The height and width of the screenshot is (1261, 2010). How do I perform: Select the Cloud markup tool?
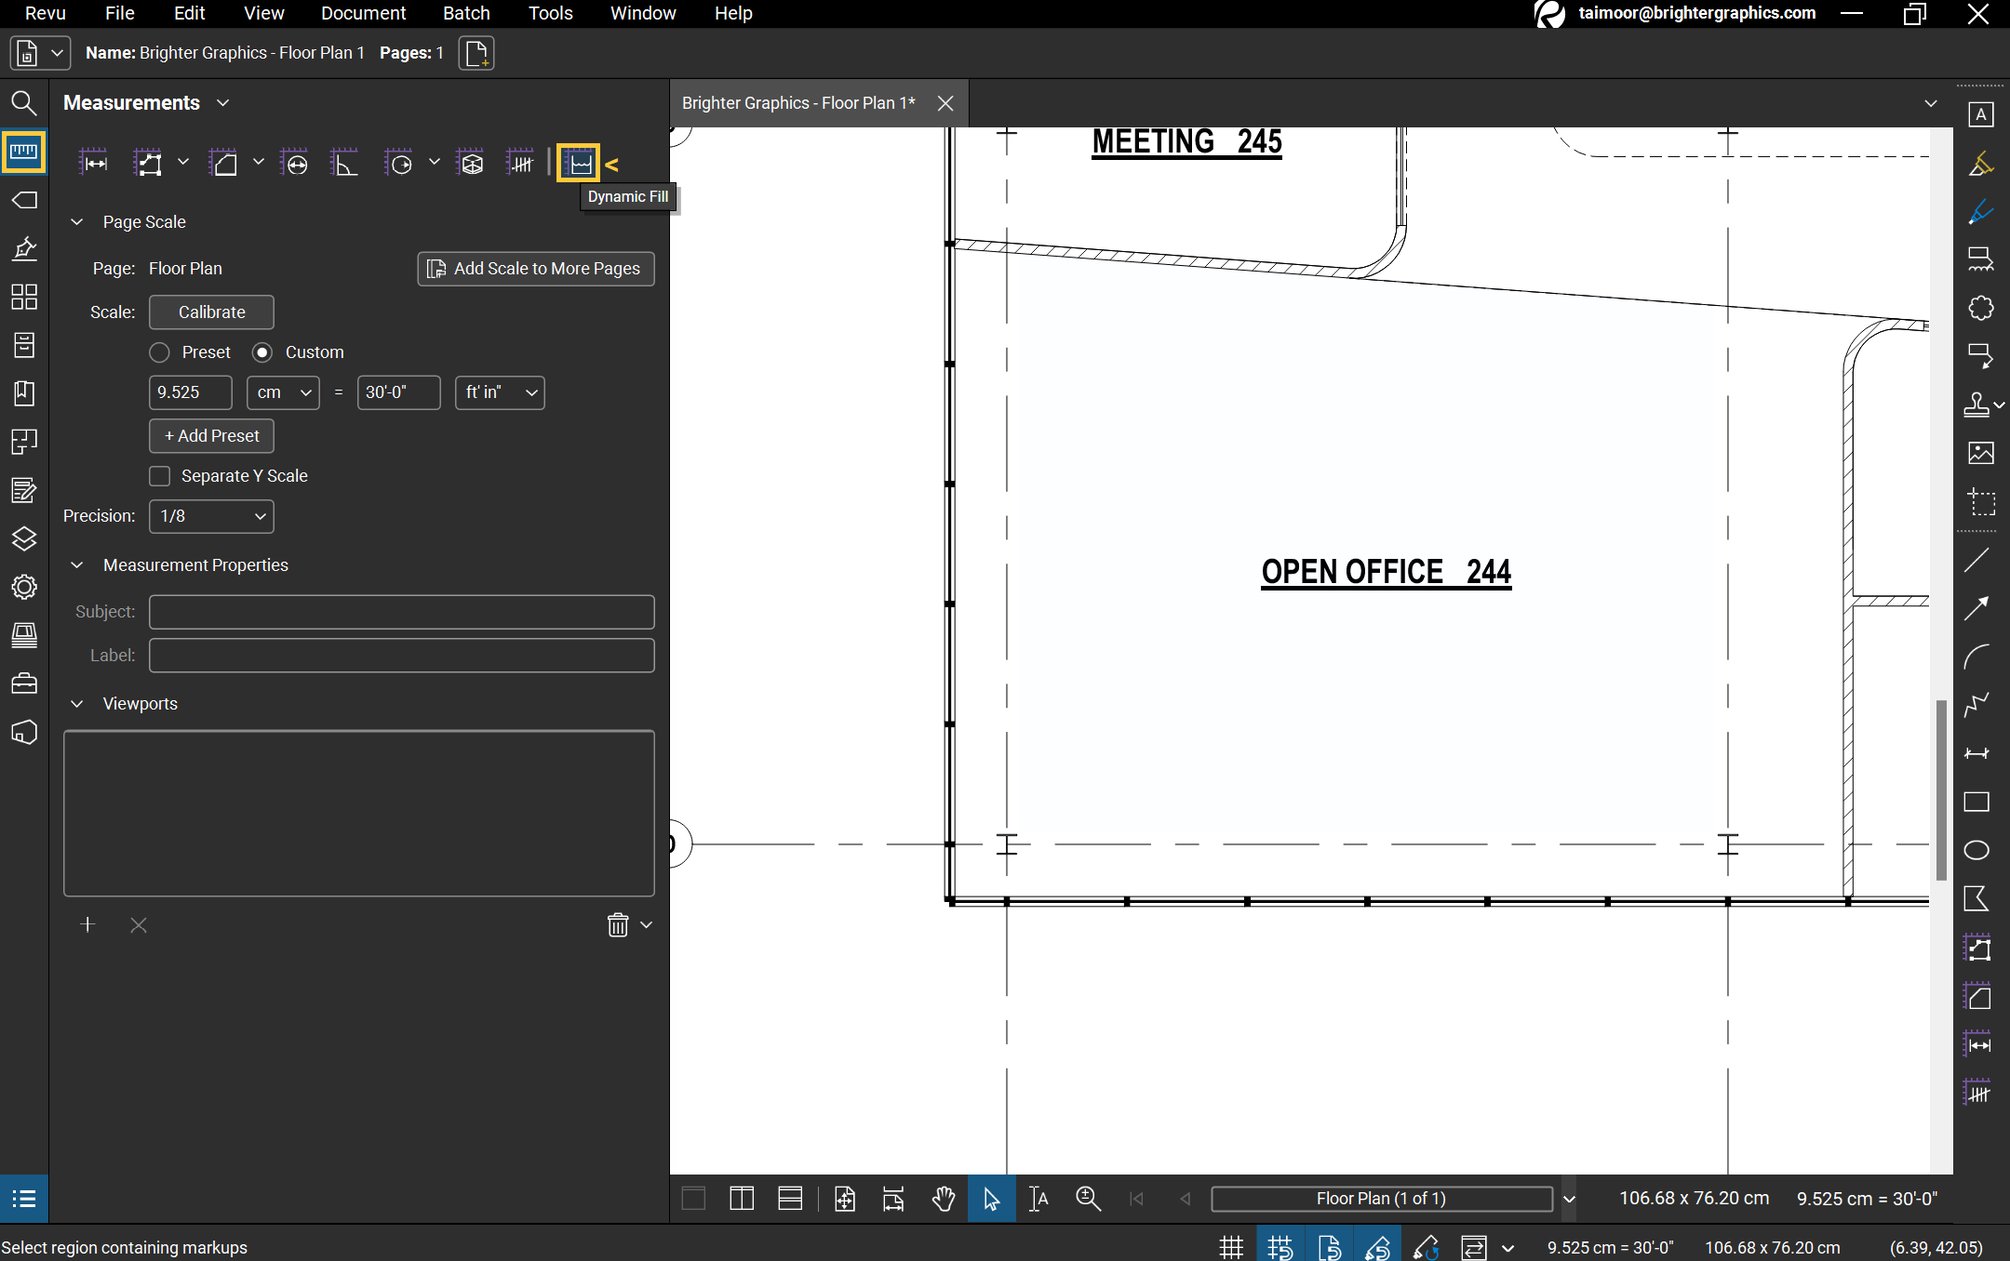(x=1981, y=308)
